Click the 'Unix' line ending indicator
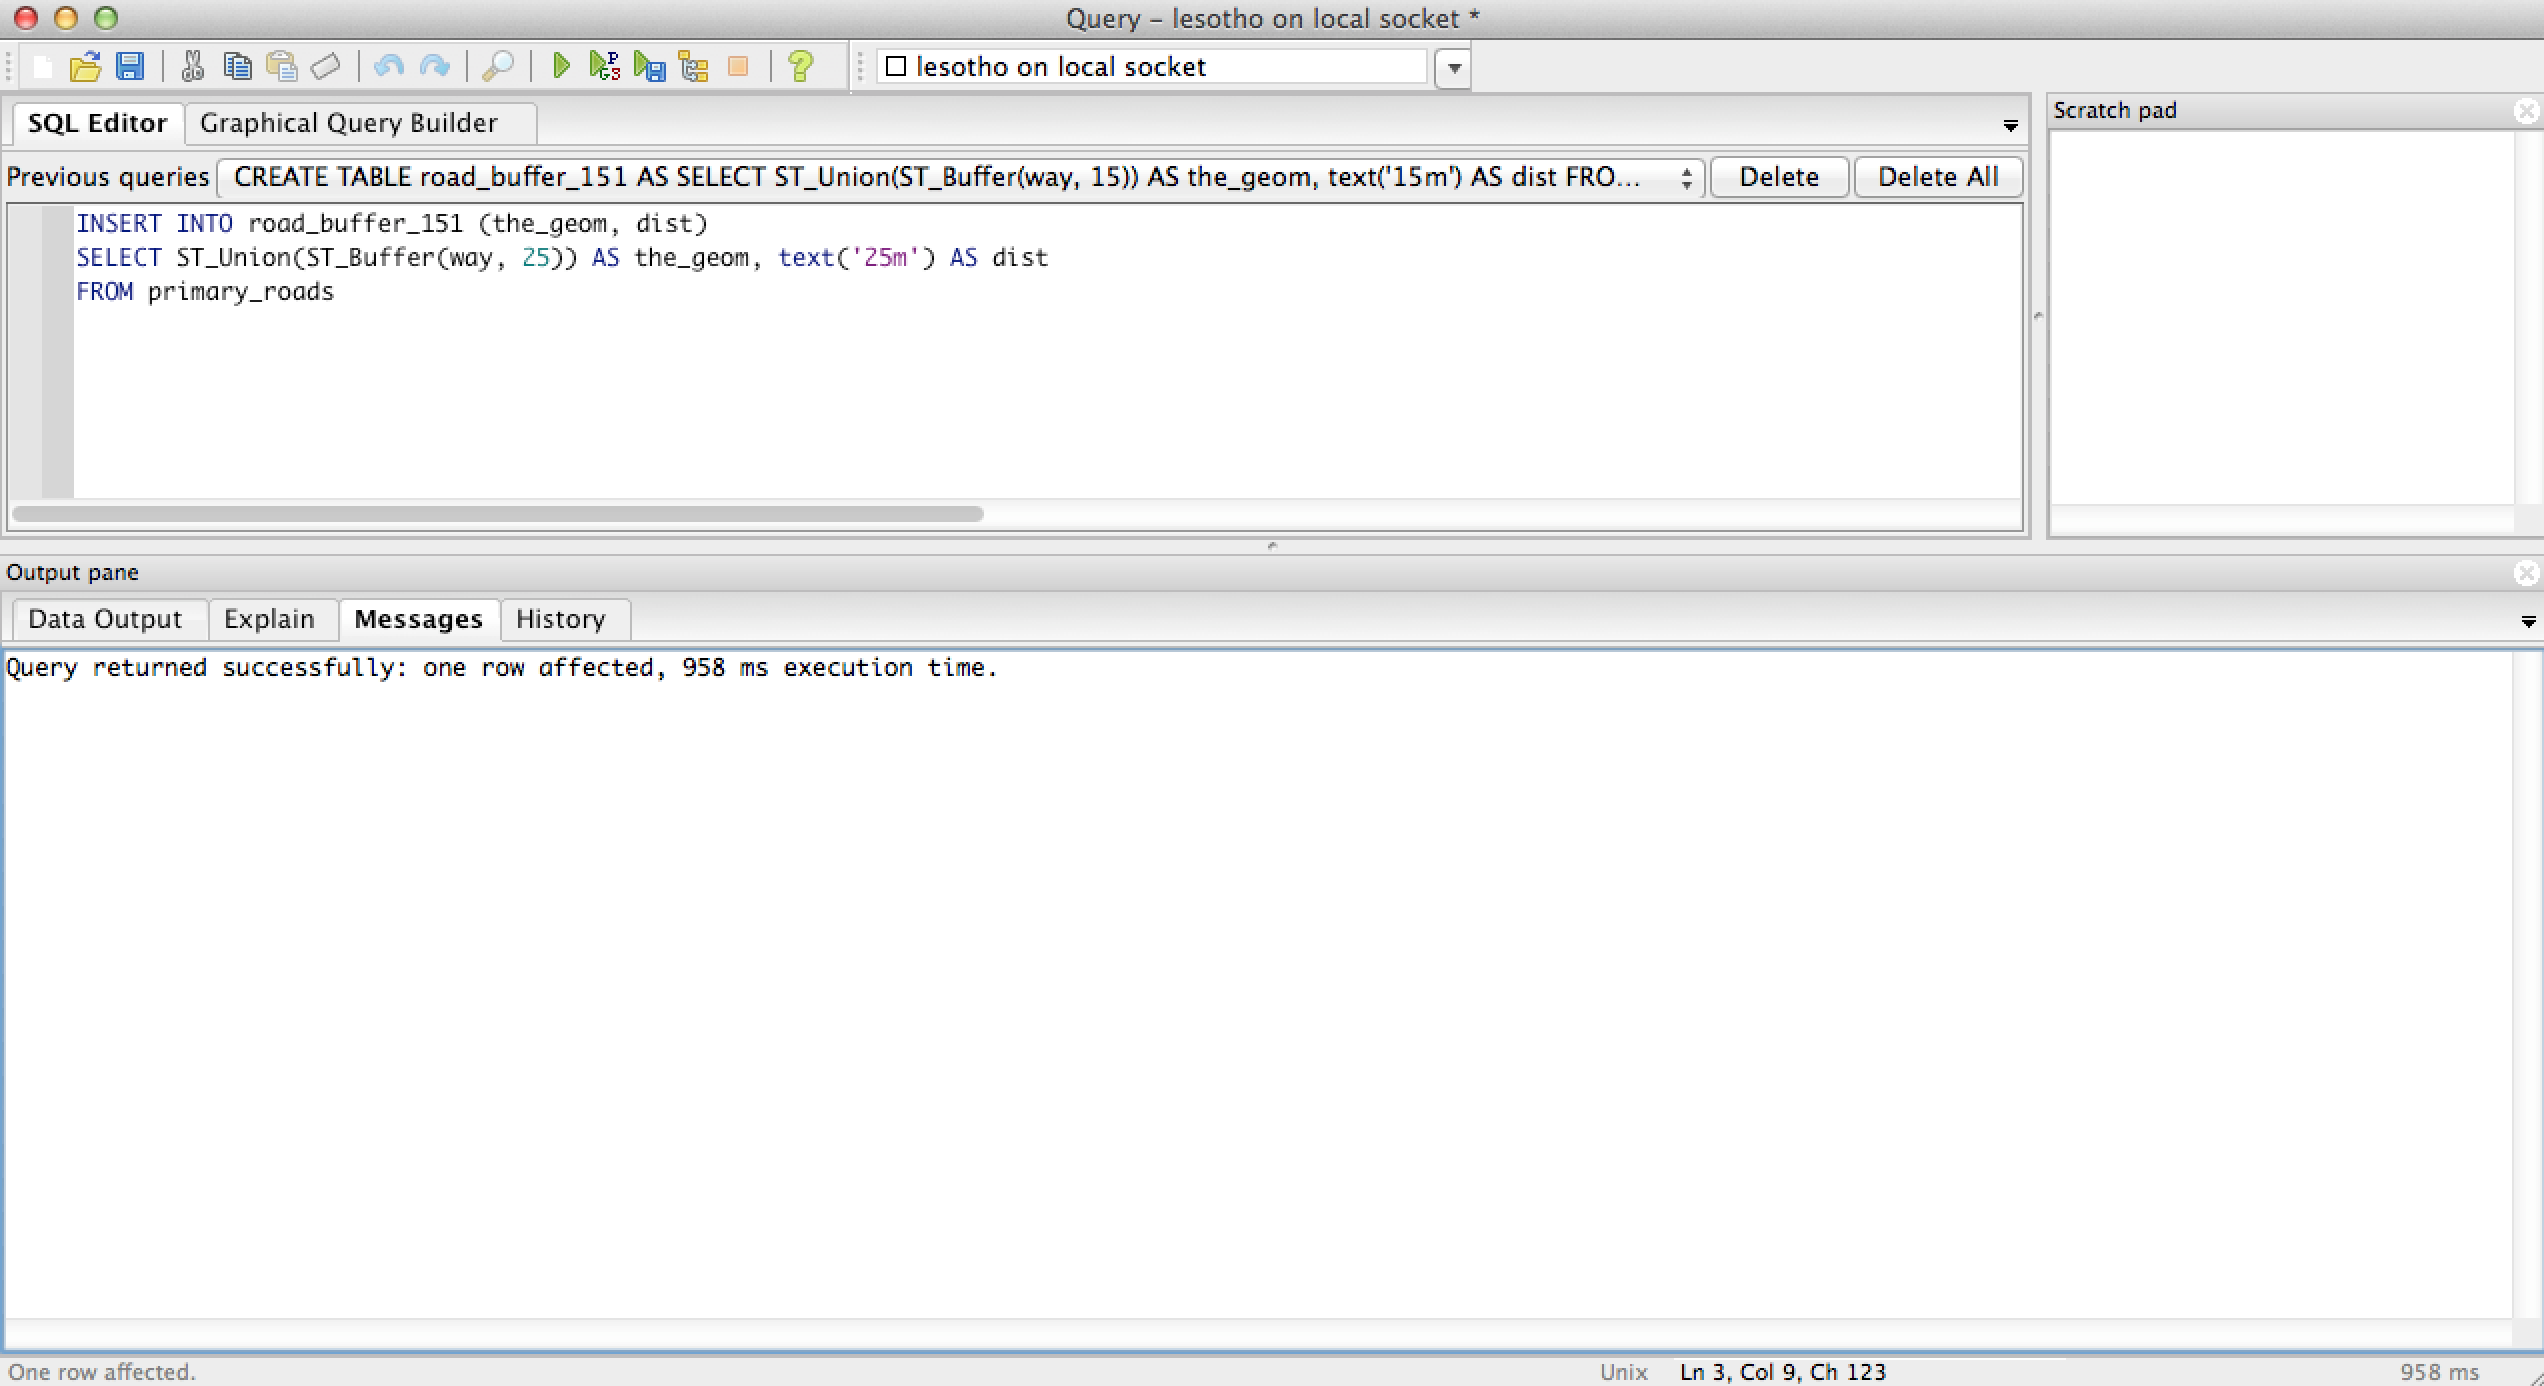 point(1623,1372)
